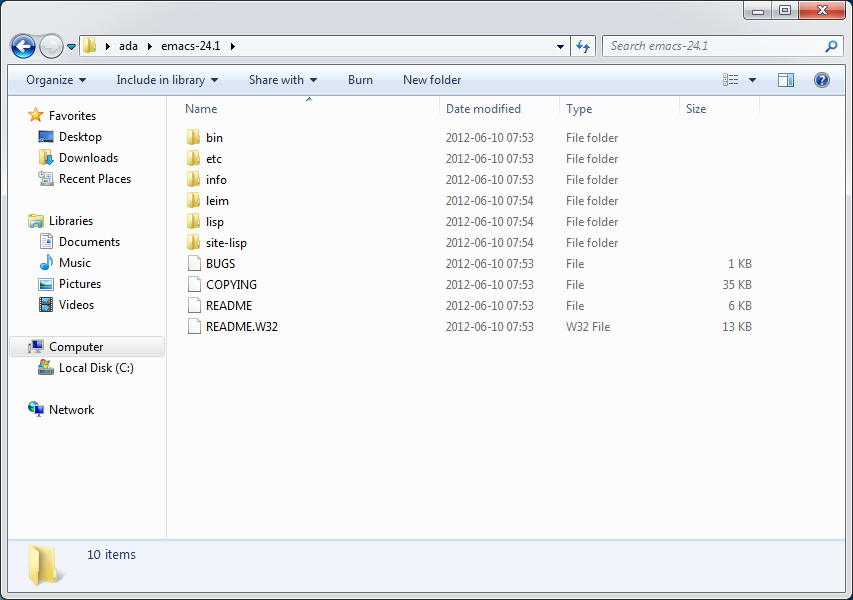Select the README.W32 file name
Image resolution: width=853 pixels, height=600 pixels.
(x=242, y=327)
